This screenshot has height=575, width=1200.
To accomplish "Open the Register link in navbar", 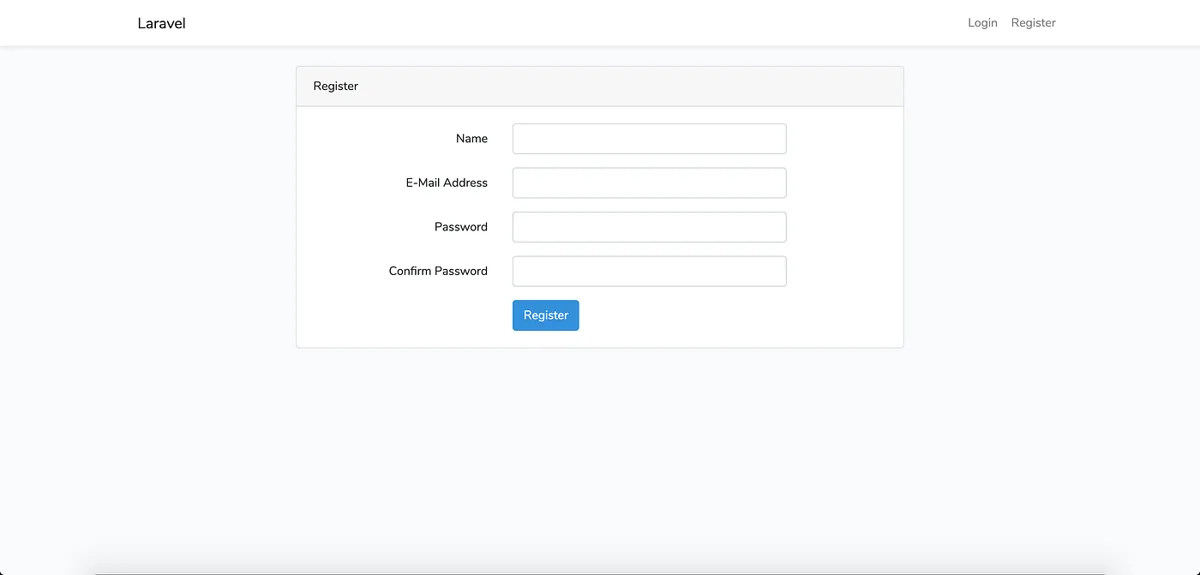I will tap(1033, 23).
